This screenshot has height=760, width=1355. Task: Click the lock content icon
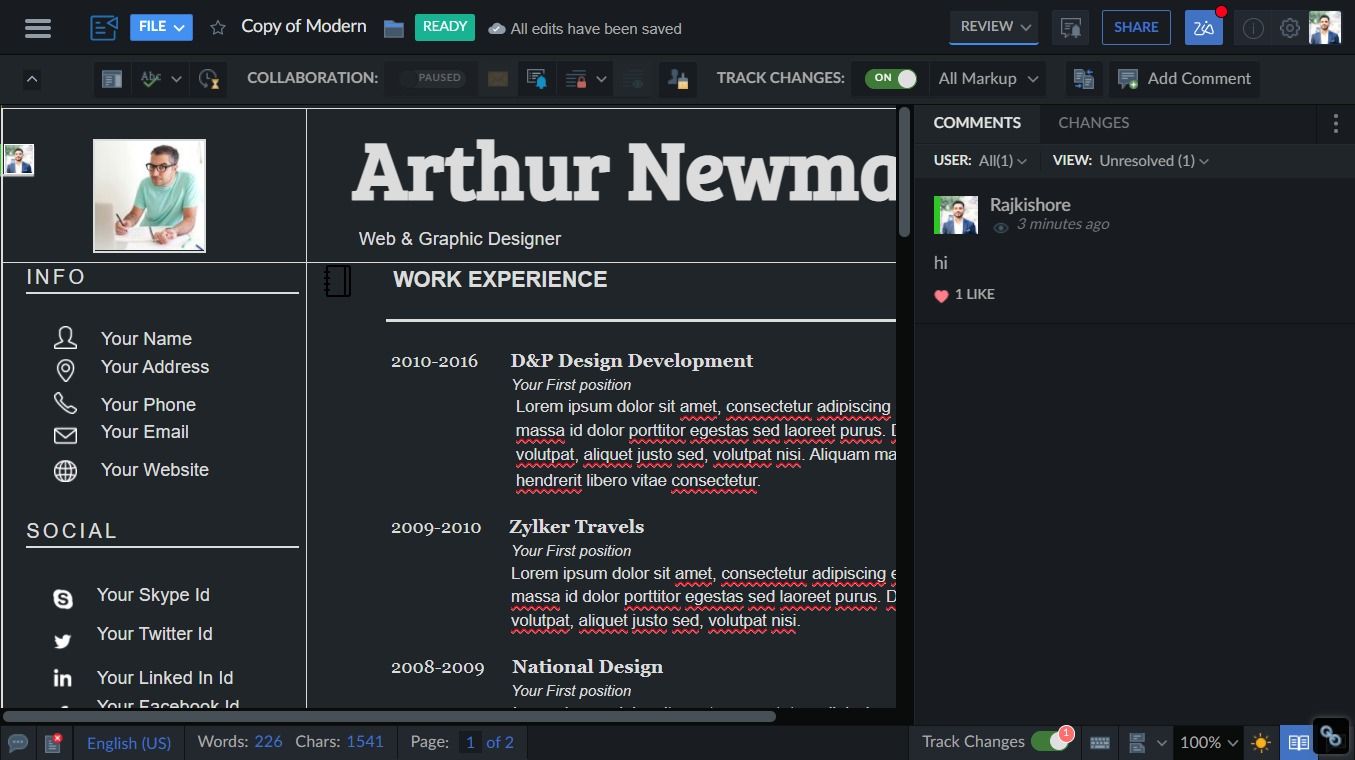(576, 79)
